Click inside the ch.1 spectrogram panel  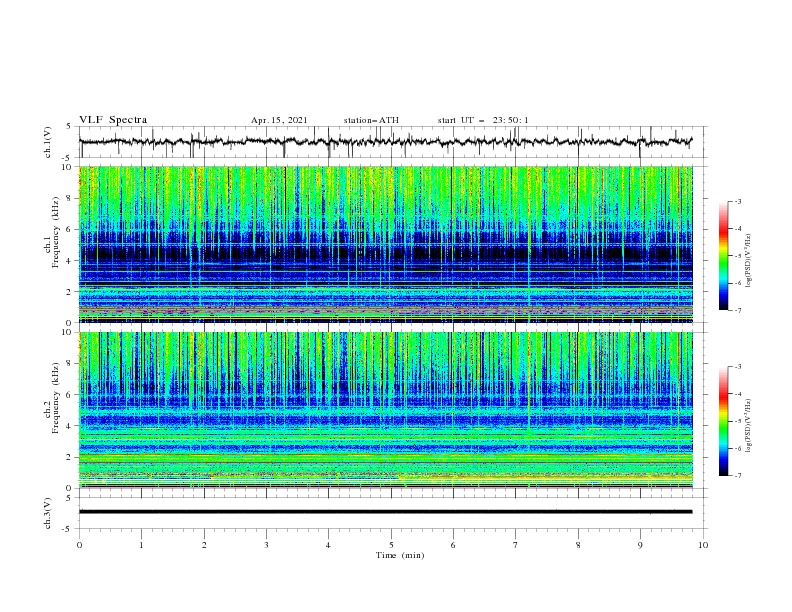[386, 244]
